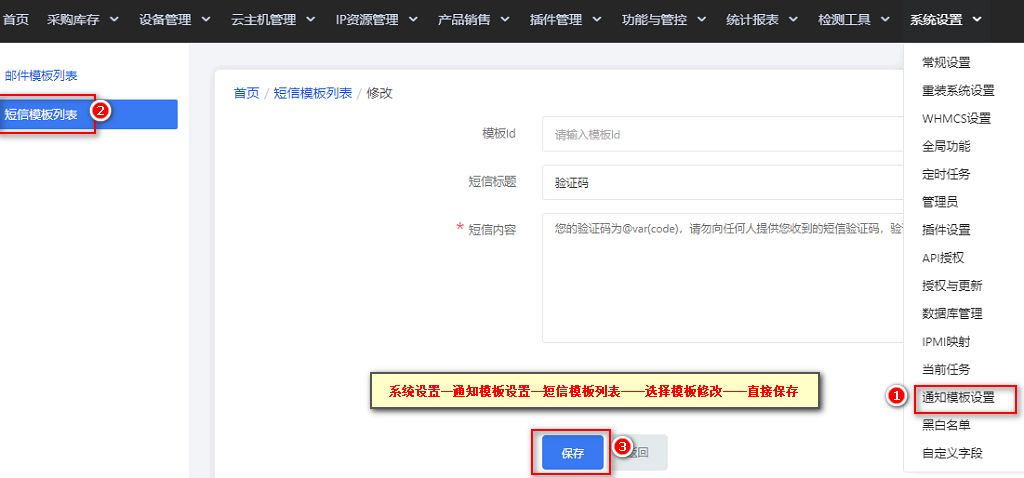Expand the 采购库存 menu
Image resolution: width=1024 pixels, height=478 pixels.
[x=82, y=20]
